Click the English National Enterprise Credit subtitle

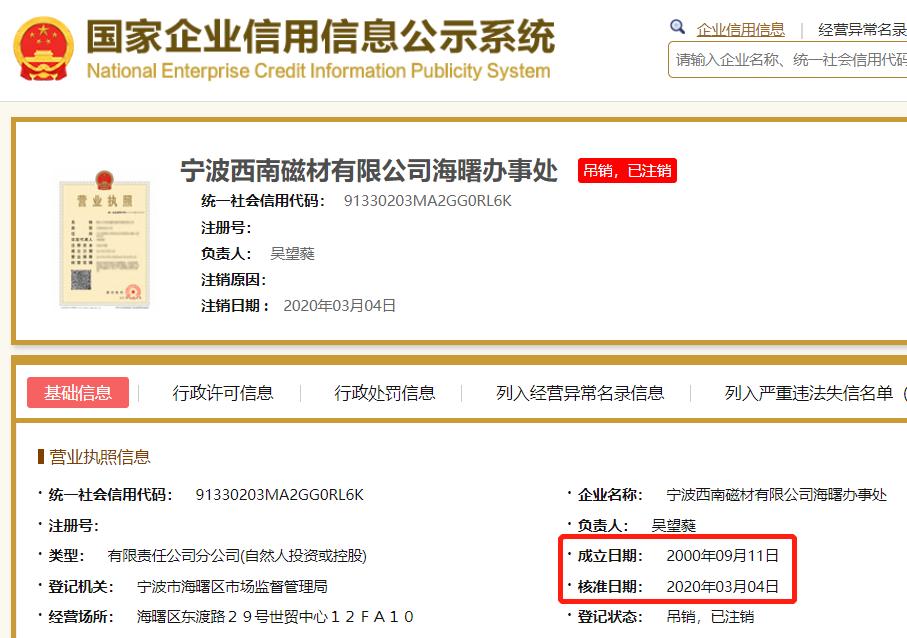click(318, 71)
